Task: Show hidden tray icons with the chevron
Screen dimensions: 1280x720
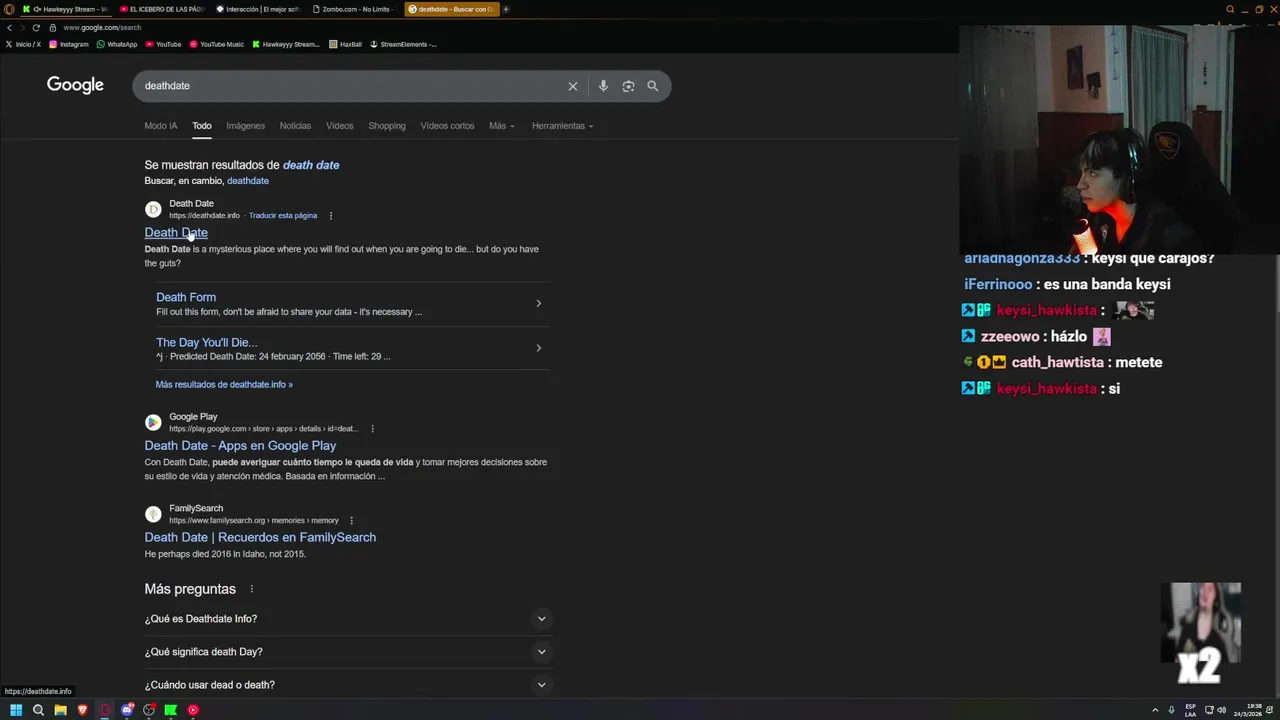Action: point(1155,710)
